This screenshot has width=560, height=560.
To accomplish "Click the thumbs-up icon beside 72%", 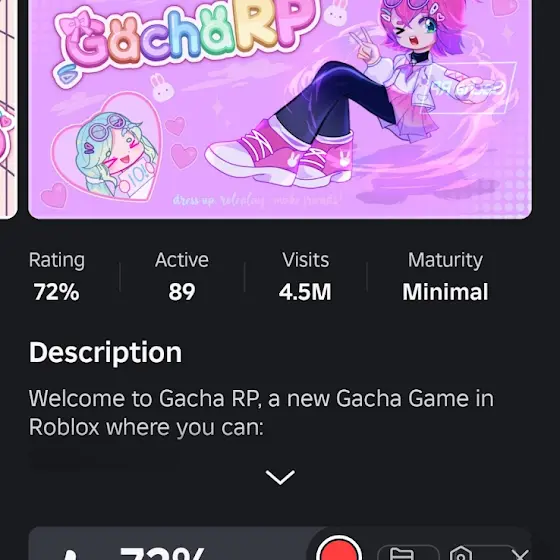I will click(71, 555).
